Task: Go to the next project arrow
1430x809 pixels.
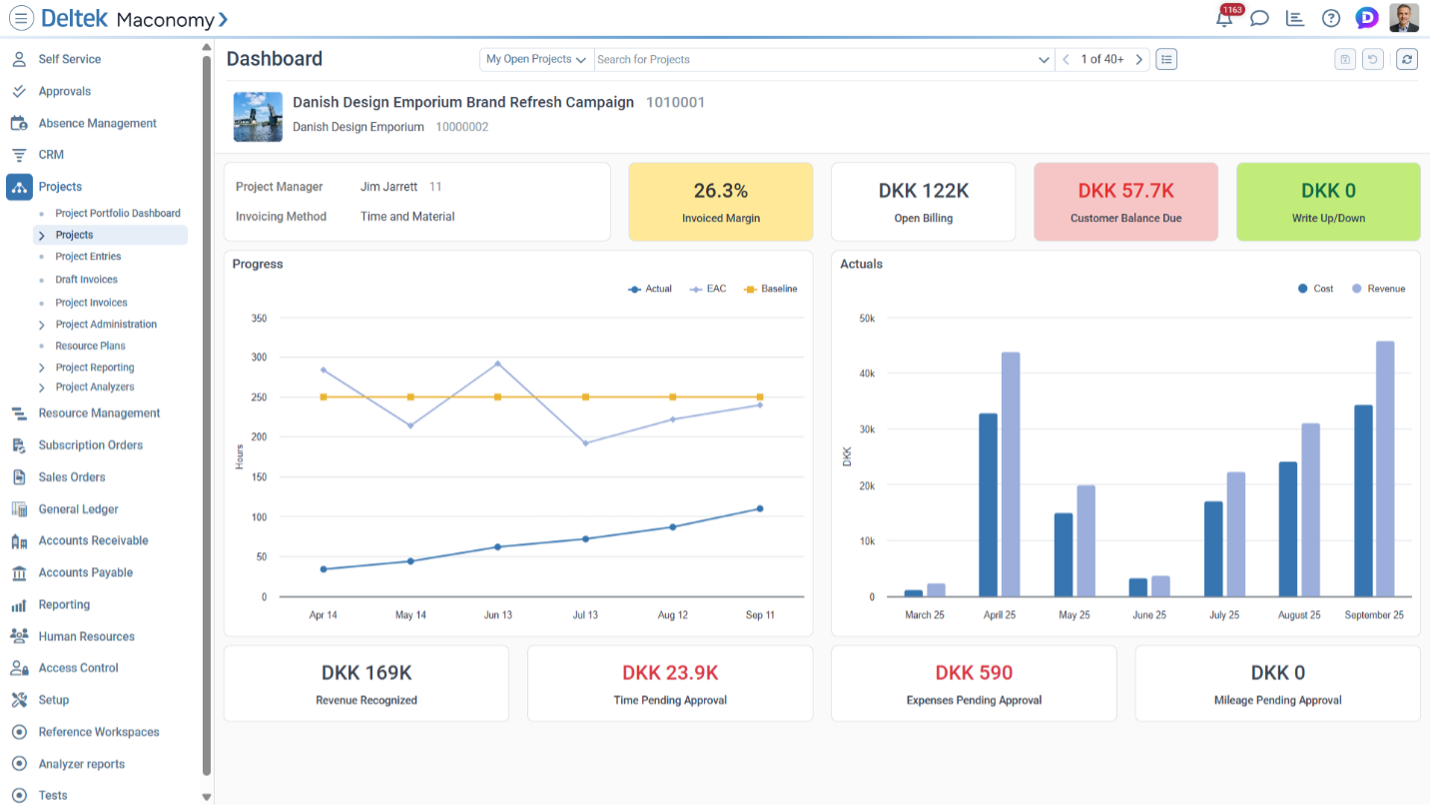Action: (x=1139, y=59)
